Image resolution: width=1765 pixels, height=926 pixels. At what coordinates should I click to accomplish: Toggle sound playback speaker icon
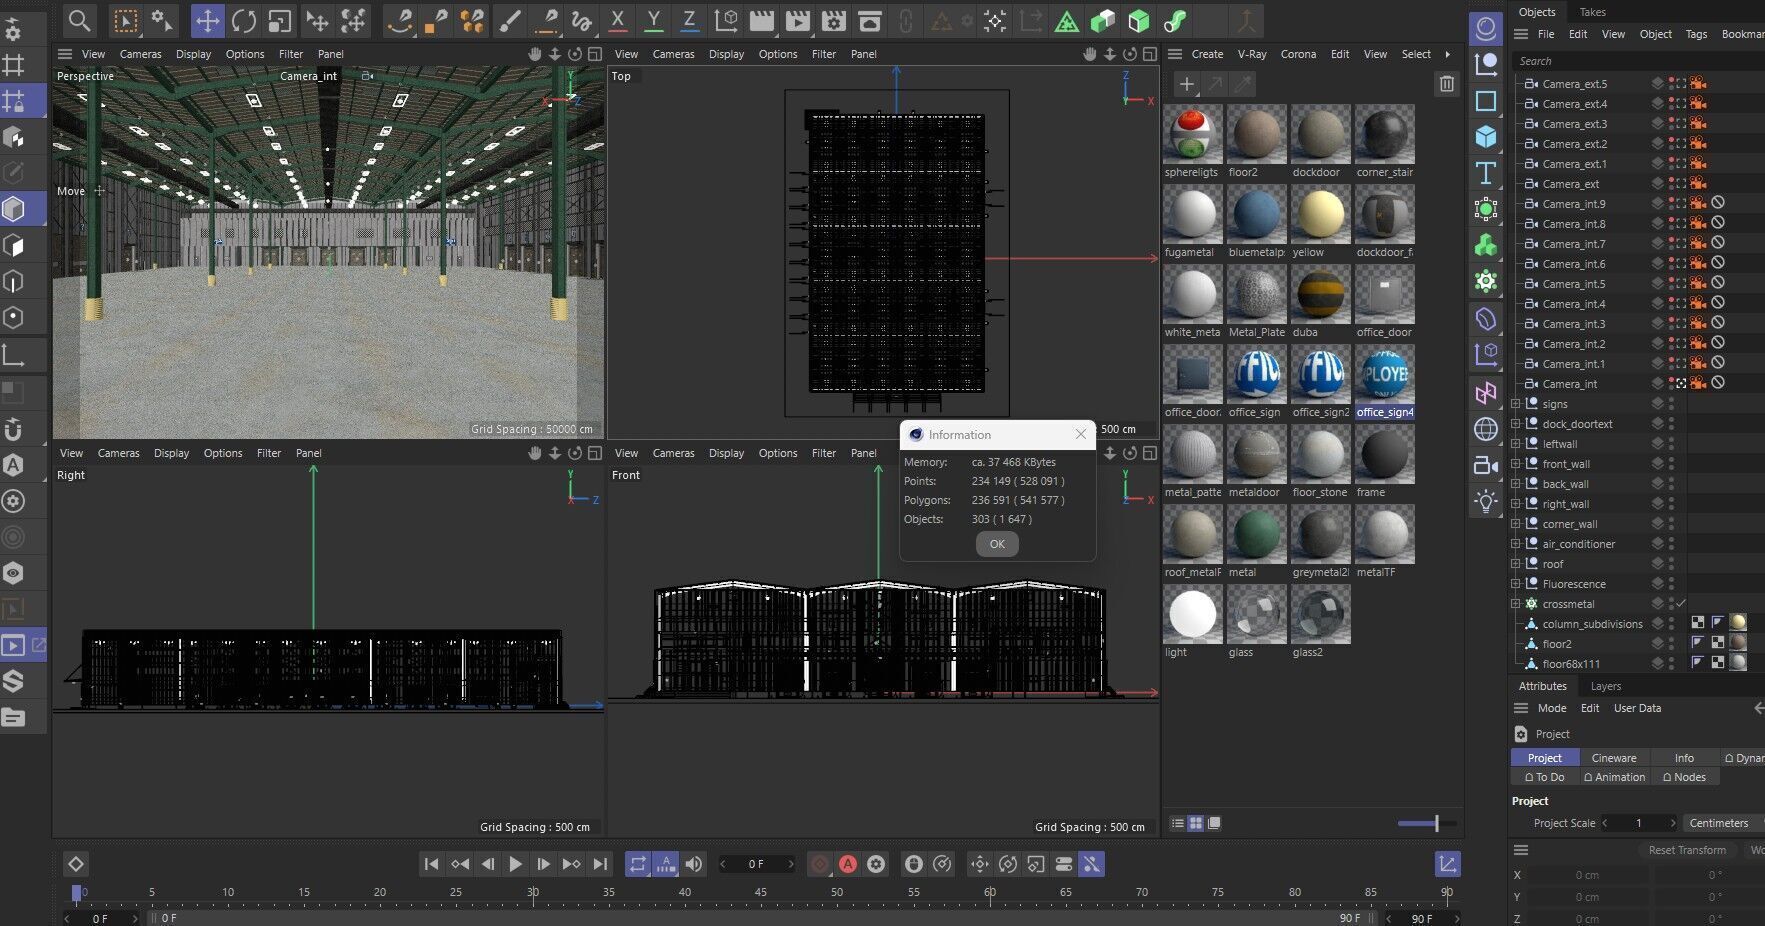(693, 864)
